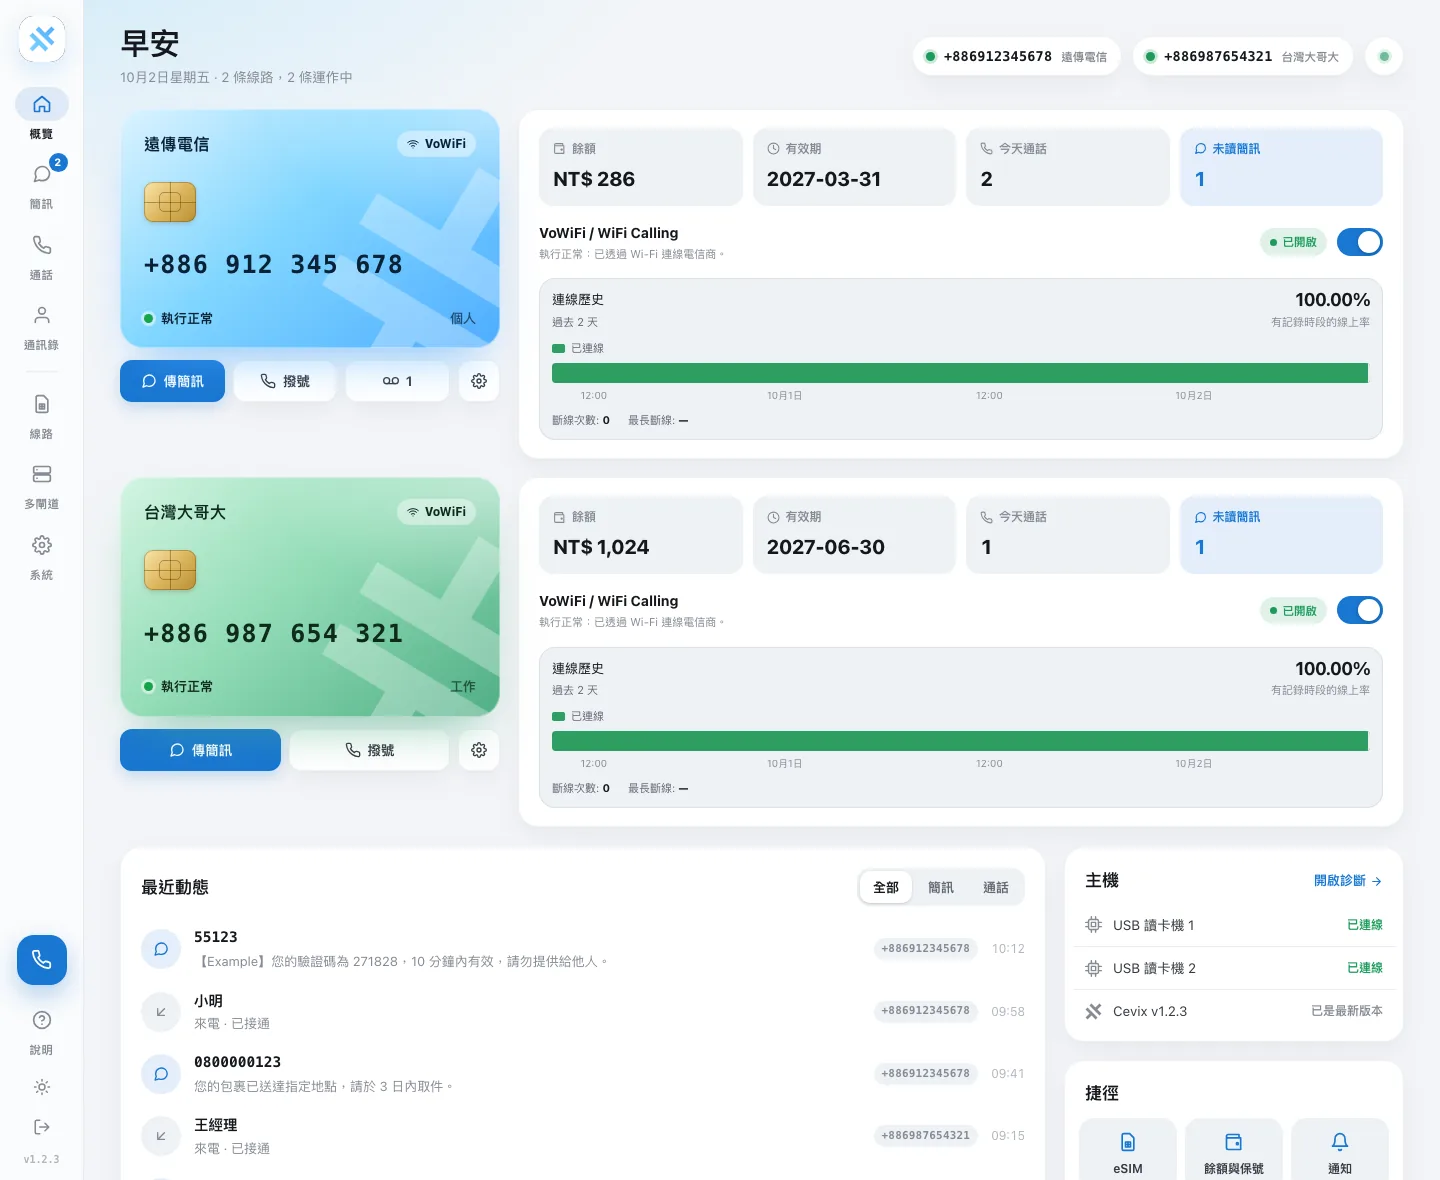Open eSIM shortcut
The height and width of the screenshot is (1180, 1440).
coord(1128,1150)
